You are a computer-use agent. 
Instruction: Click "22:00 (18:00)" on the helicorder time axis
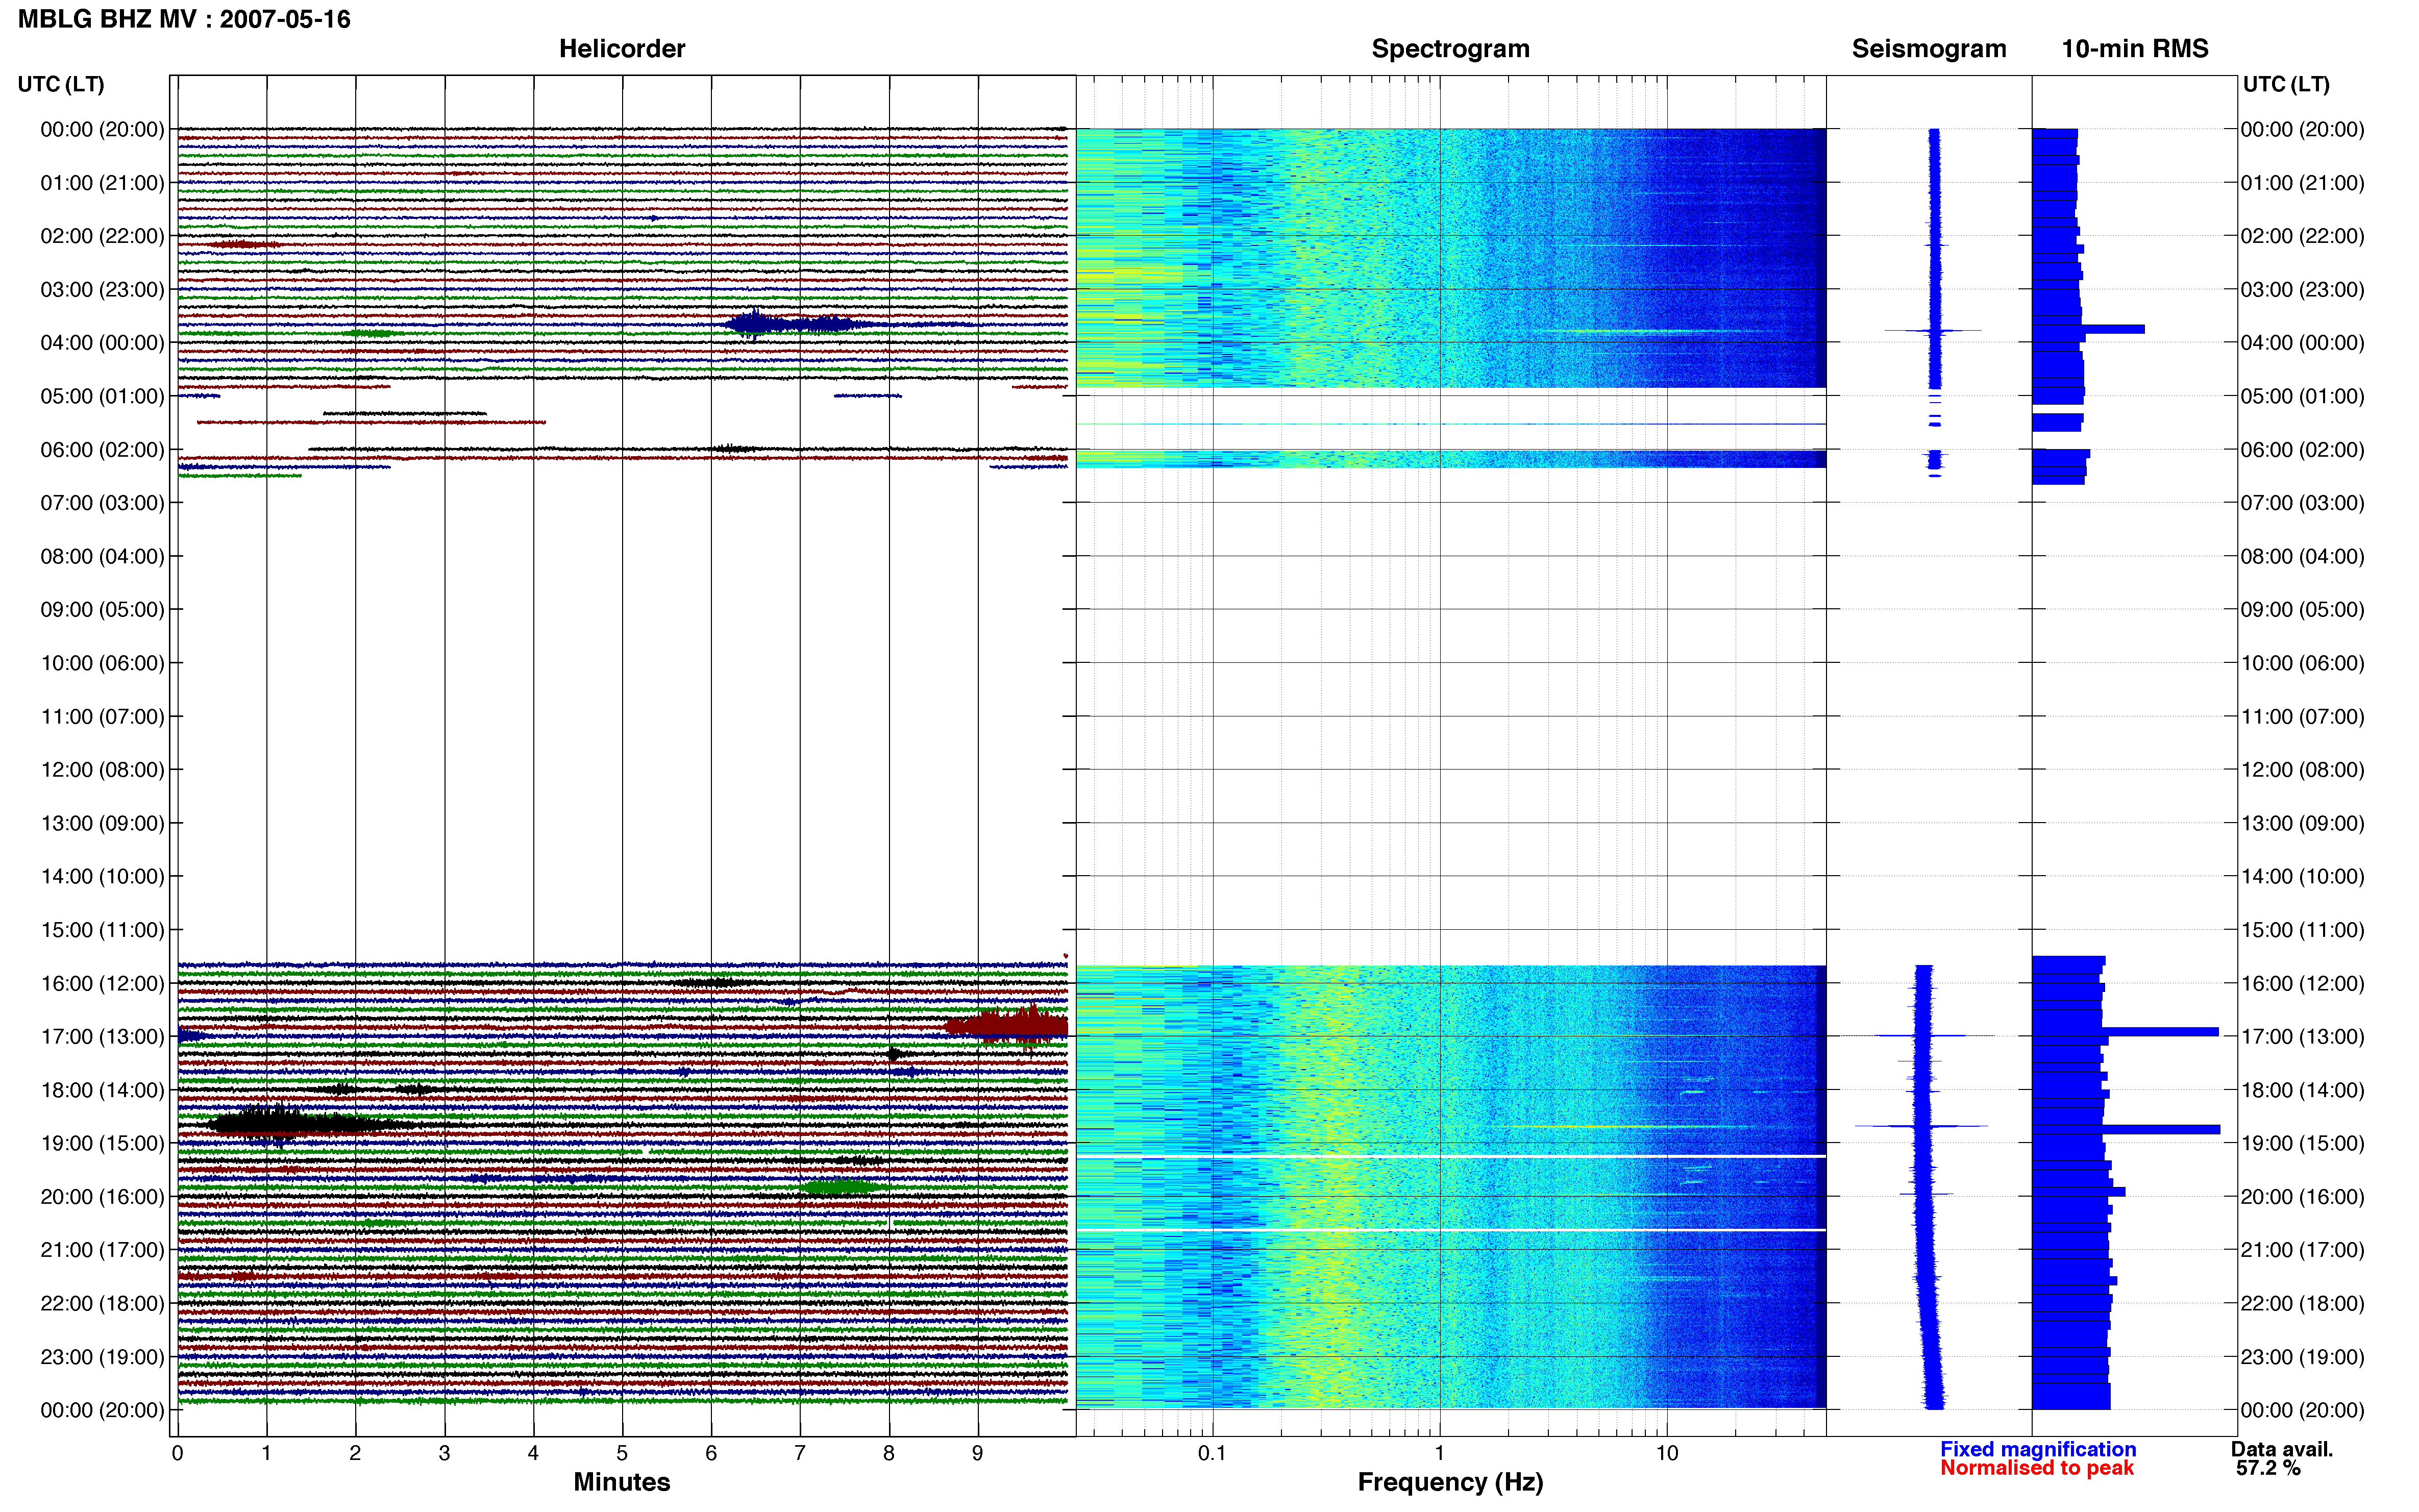click(x=102, y=1303)
